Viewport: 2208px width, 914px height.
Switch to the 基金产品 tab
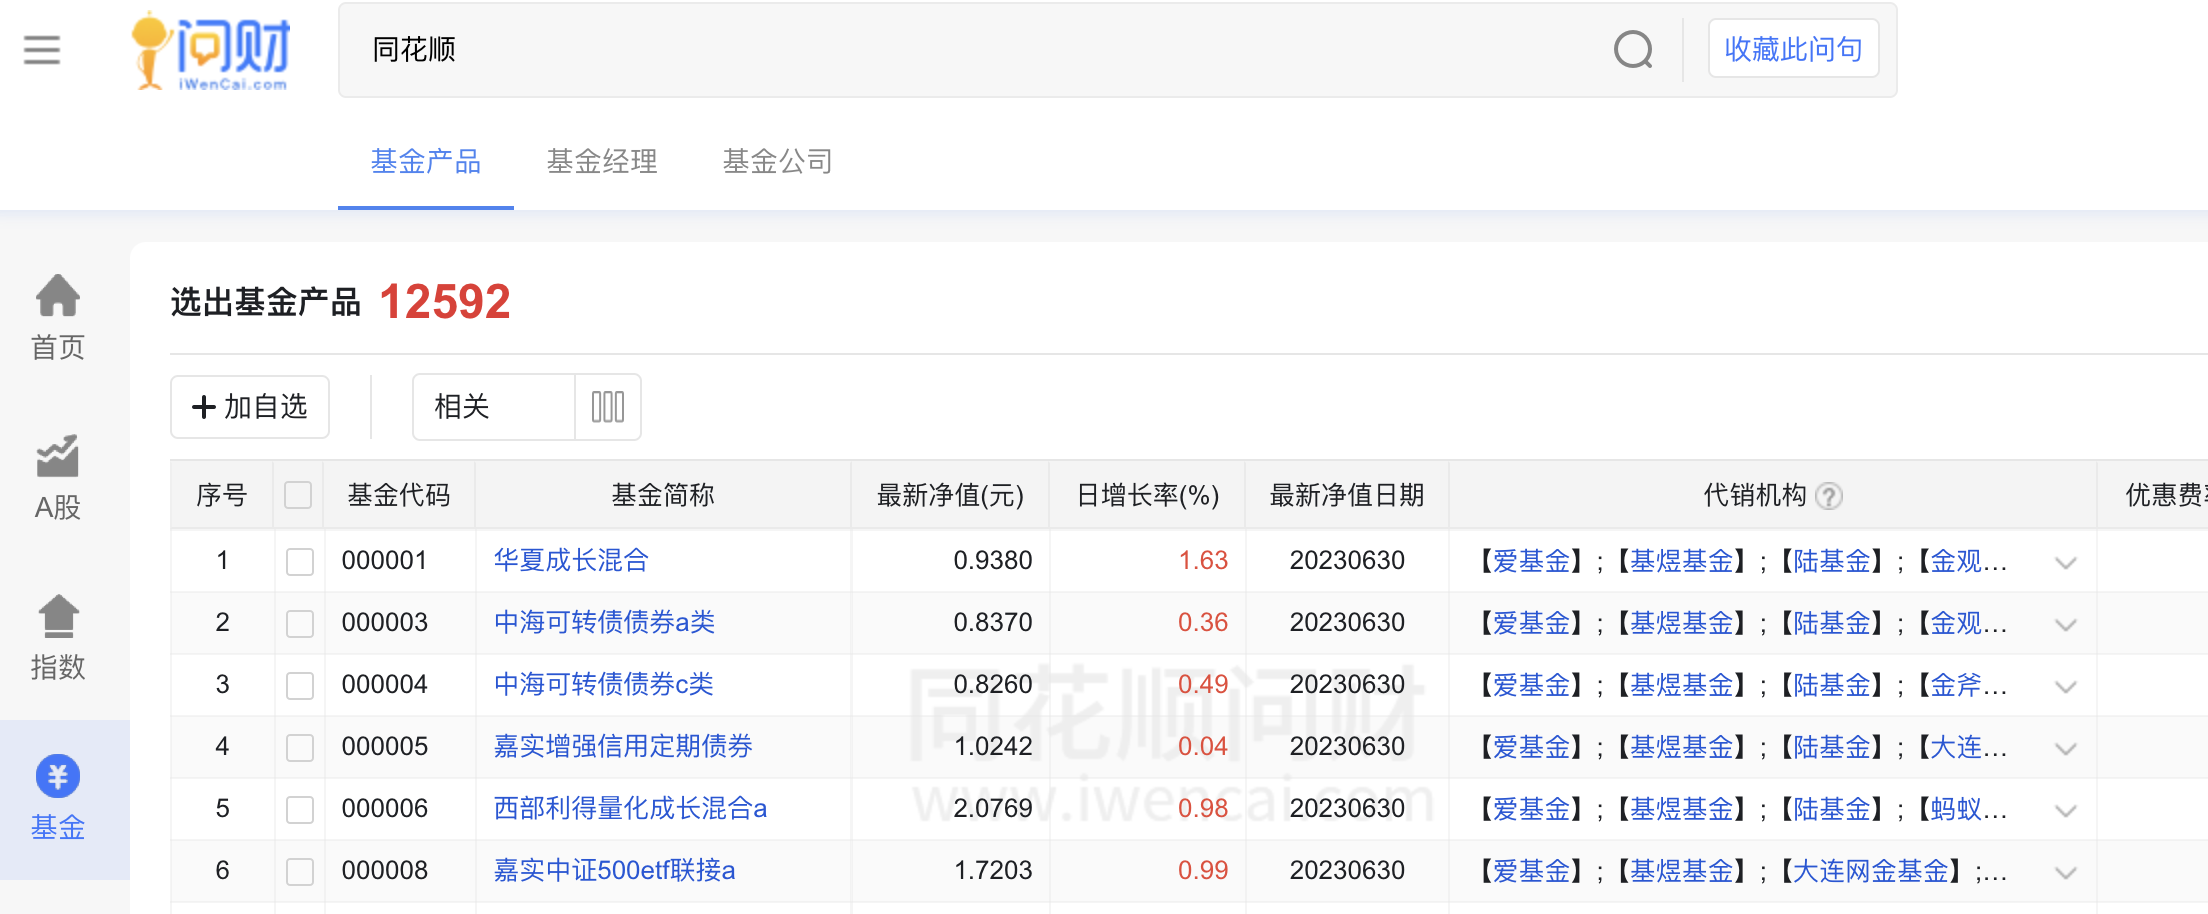426,161
